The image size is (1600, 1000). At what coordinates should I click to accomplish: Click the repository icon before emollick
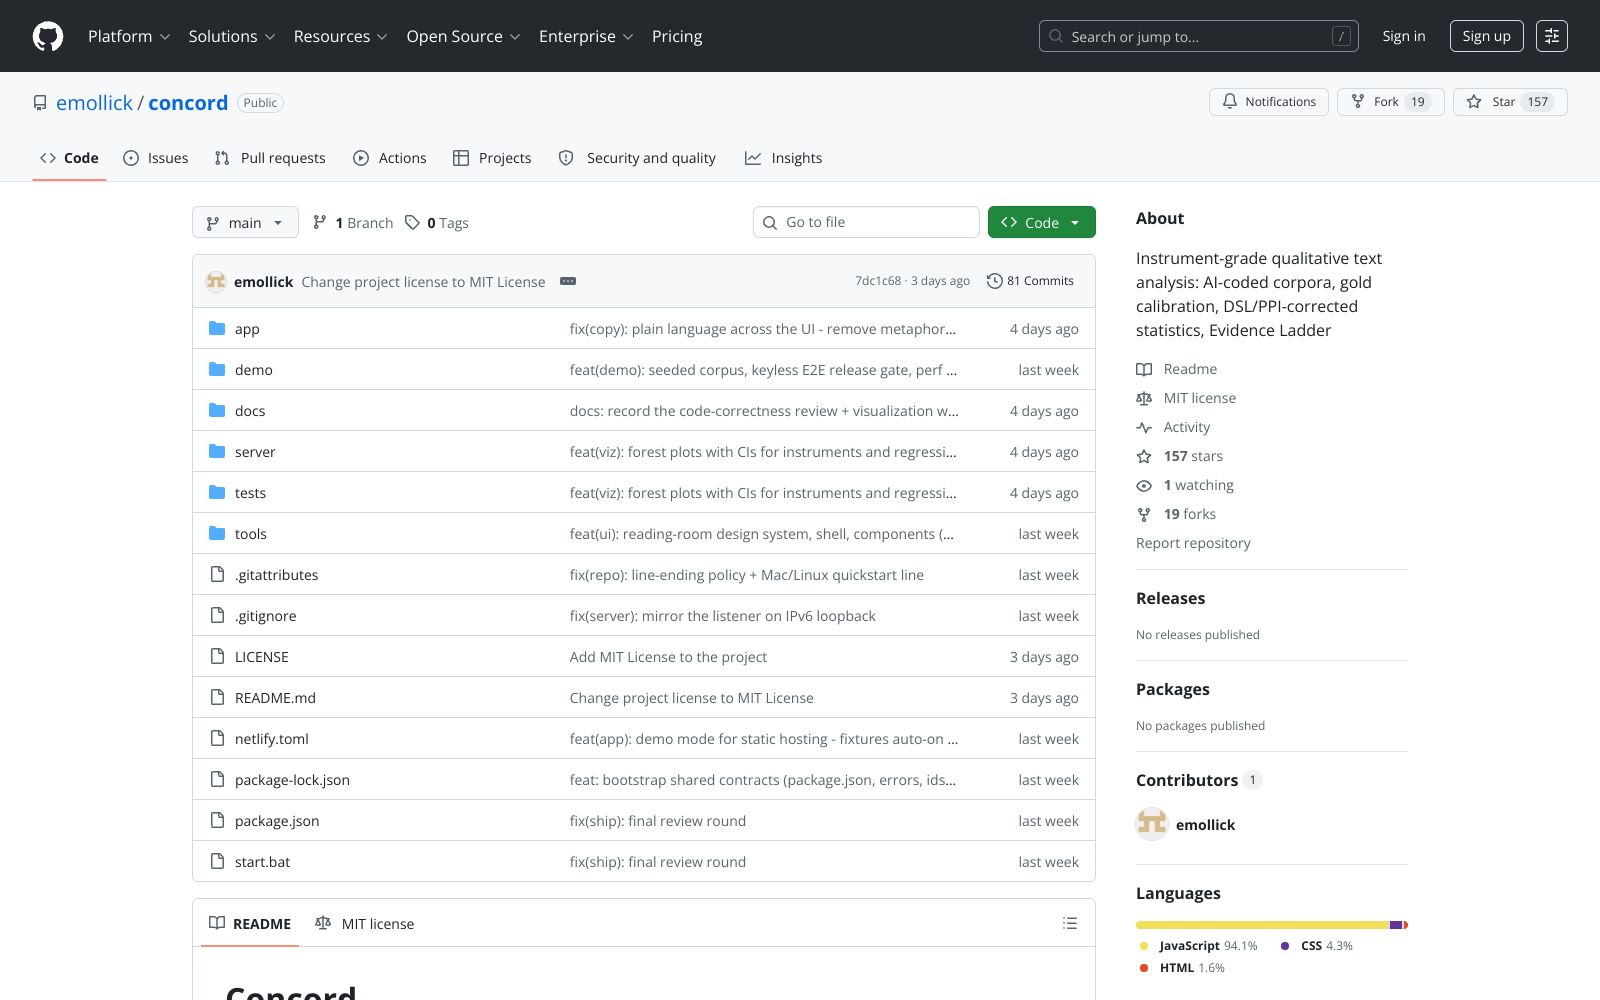click(x=40, y=103)
